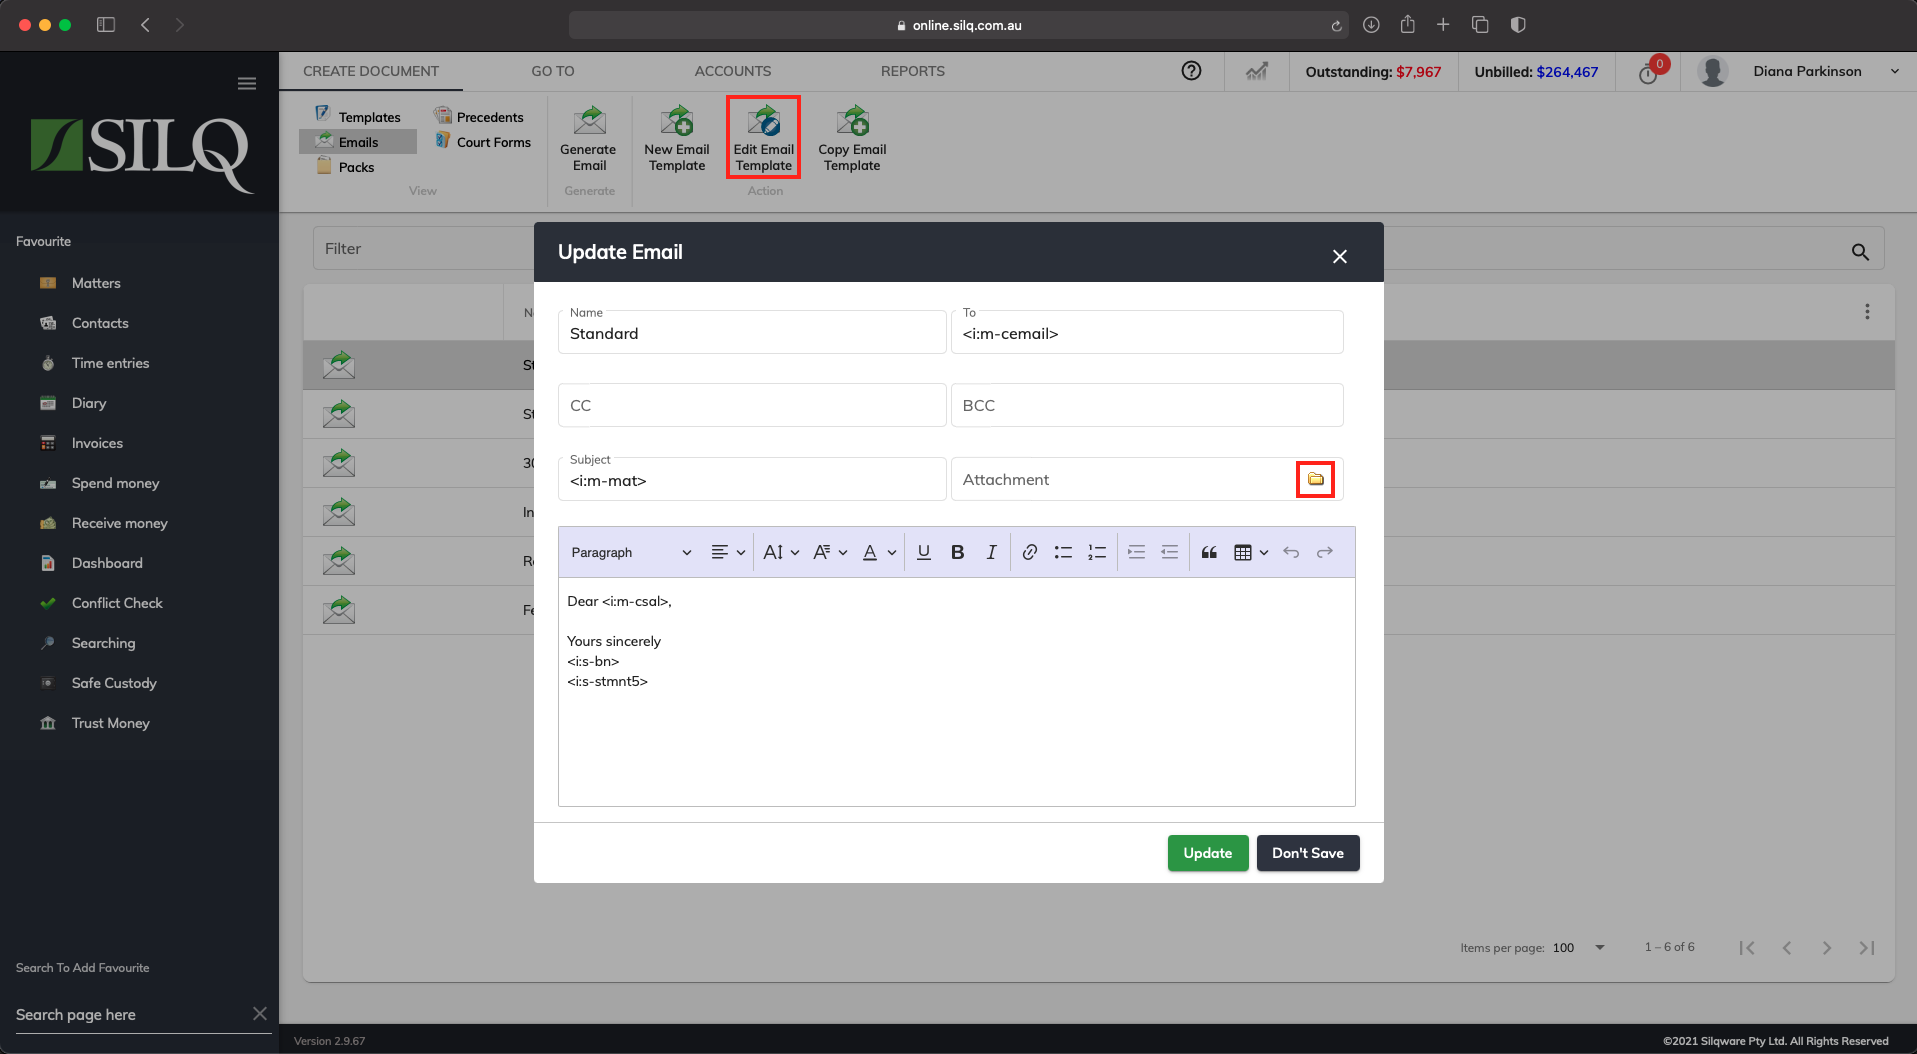Switch to the ACCOUNTS tab
The image size is (1917, 1054).
[733, 71]
